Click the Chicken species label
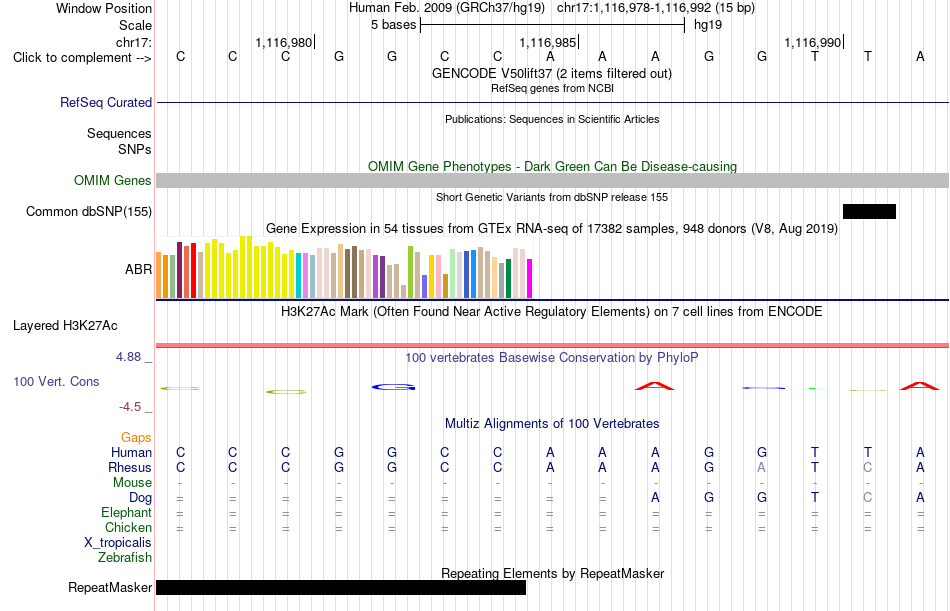 click(128, 527)
